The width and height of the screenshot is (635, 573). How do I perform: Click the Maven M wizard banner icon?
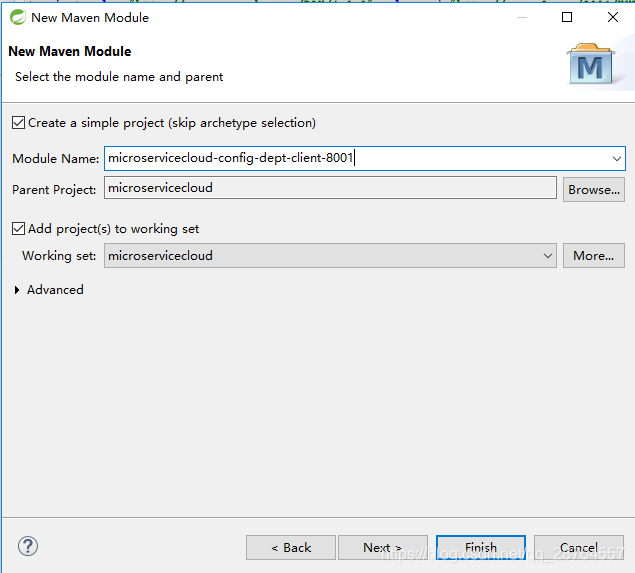click(x=591, y=64)
